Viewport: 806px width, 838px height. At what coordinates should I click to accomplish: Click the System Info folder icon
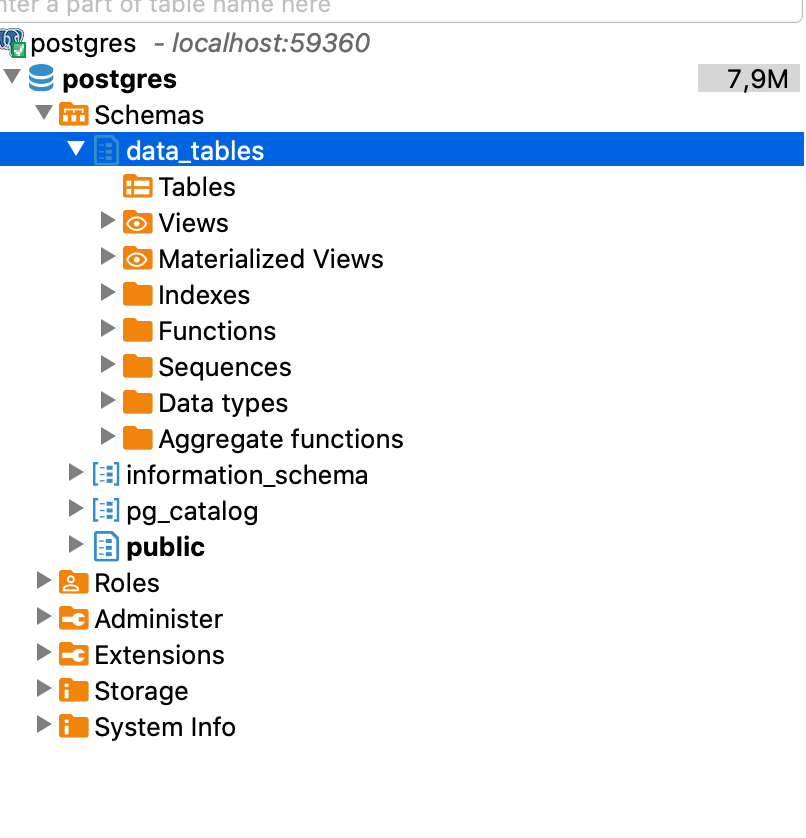pos(74,727)
